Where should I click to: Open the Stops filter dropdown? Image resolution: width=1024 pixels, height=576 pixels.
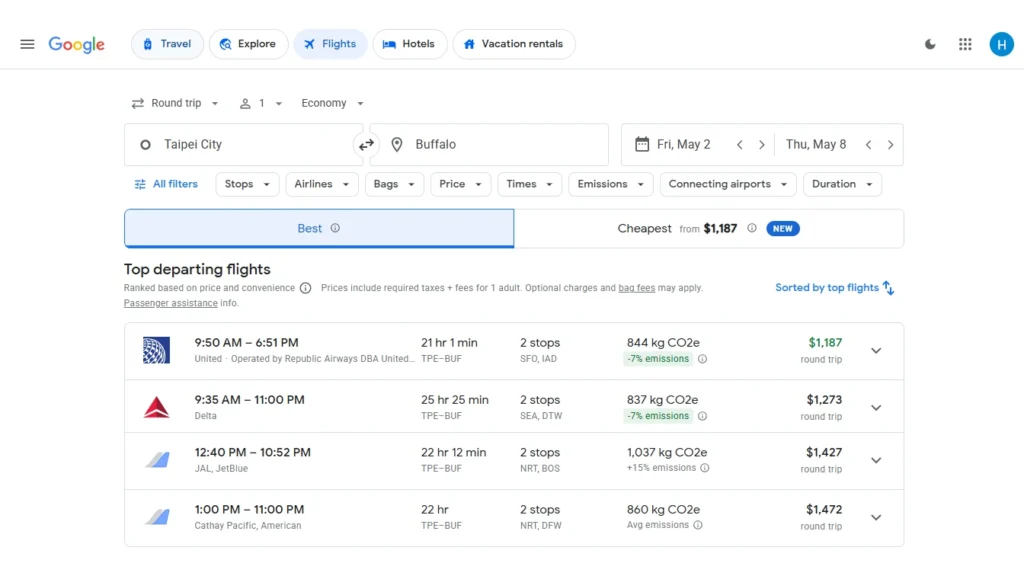tap(247, 184)
